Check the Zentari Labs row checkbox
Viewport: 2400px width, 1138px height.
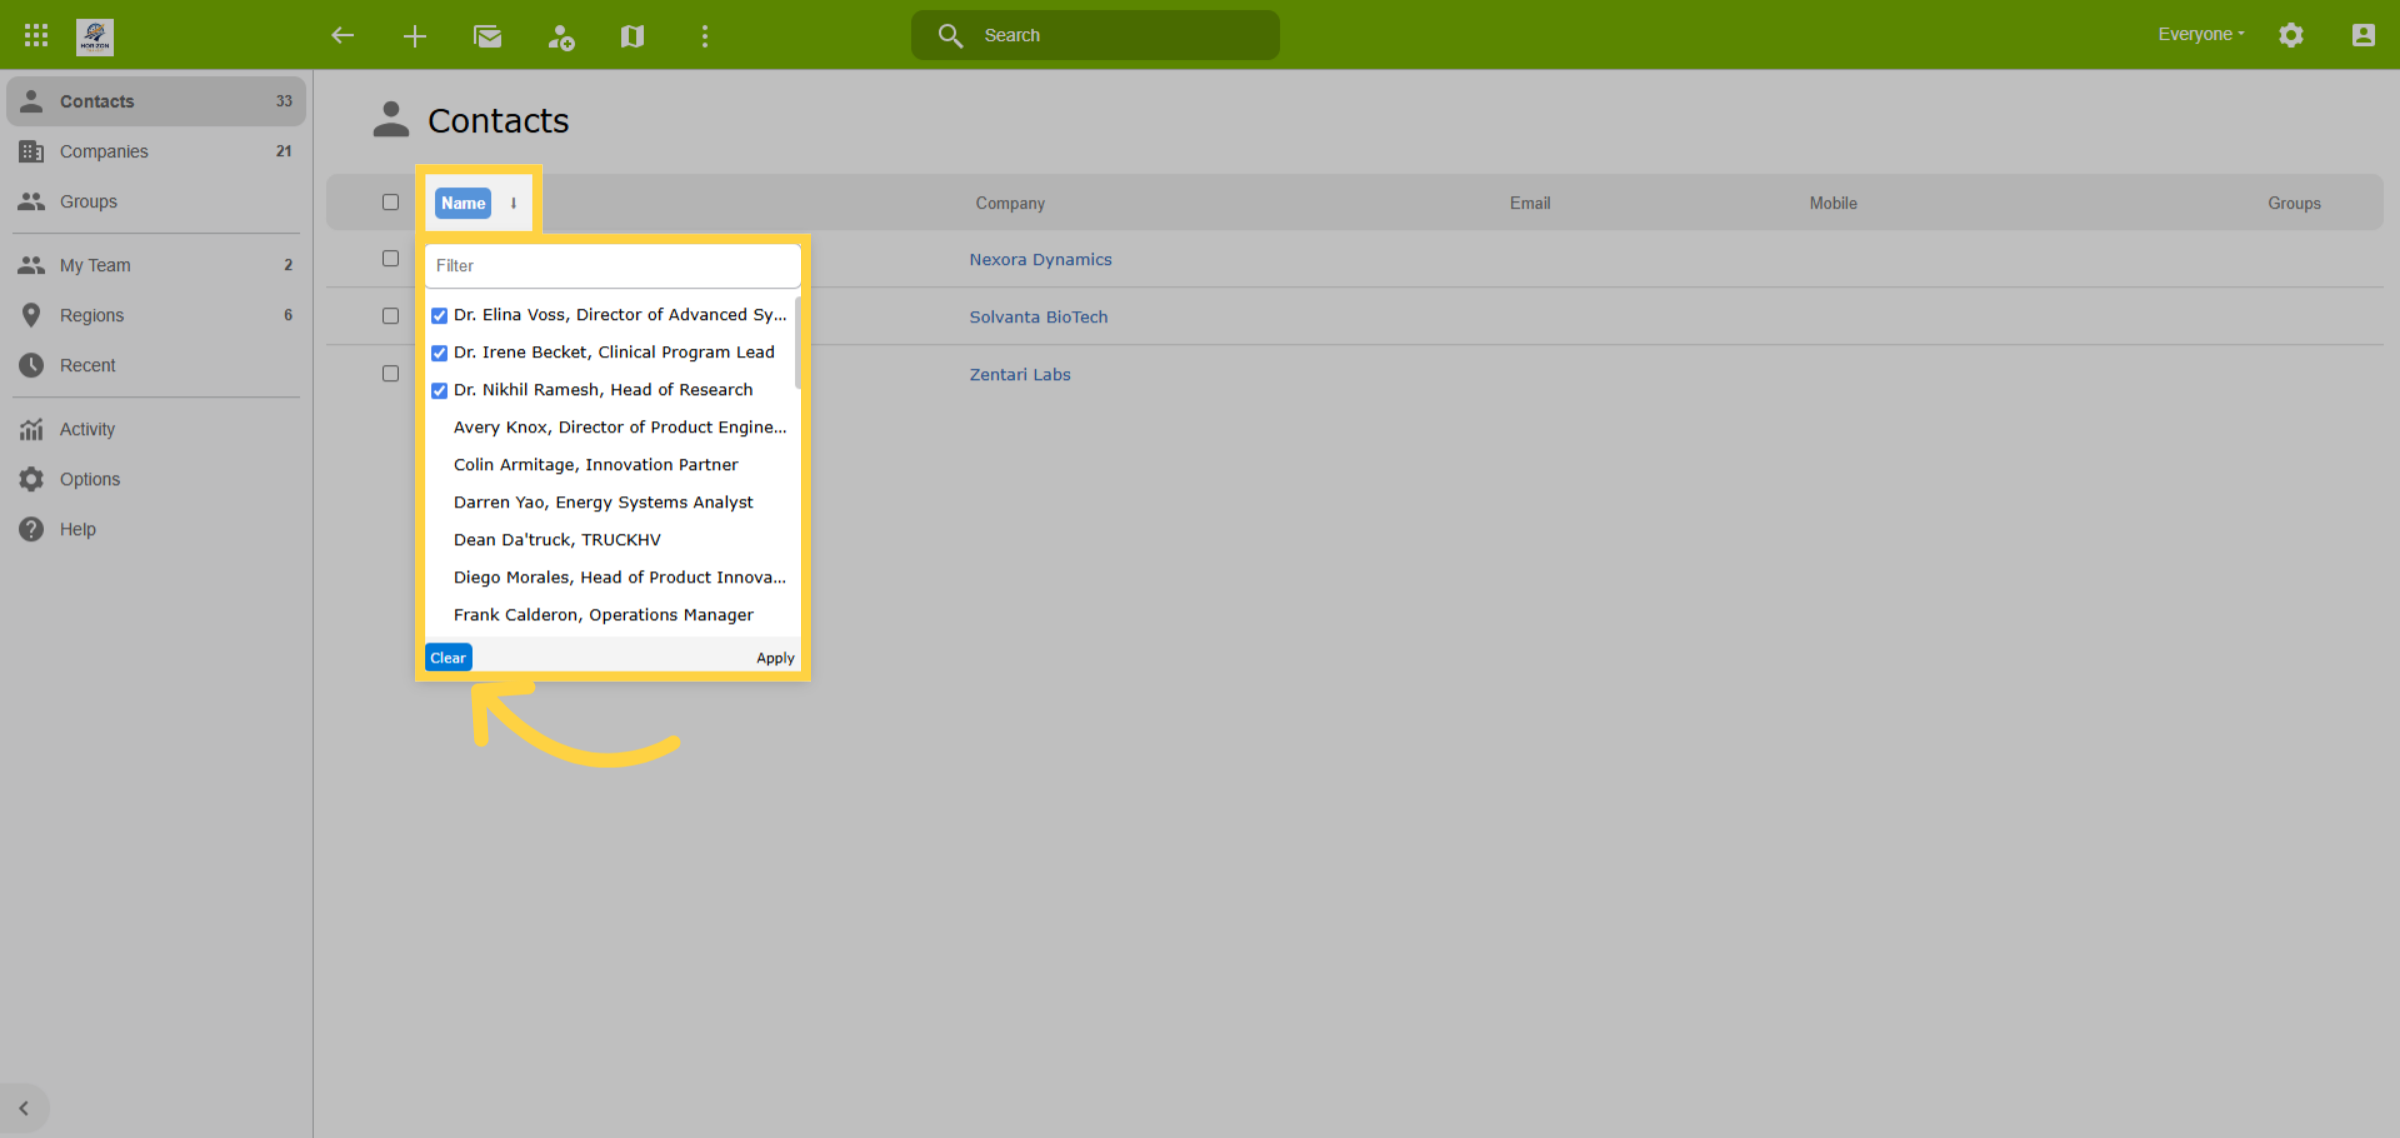point(391,374)
